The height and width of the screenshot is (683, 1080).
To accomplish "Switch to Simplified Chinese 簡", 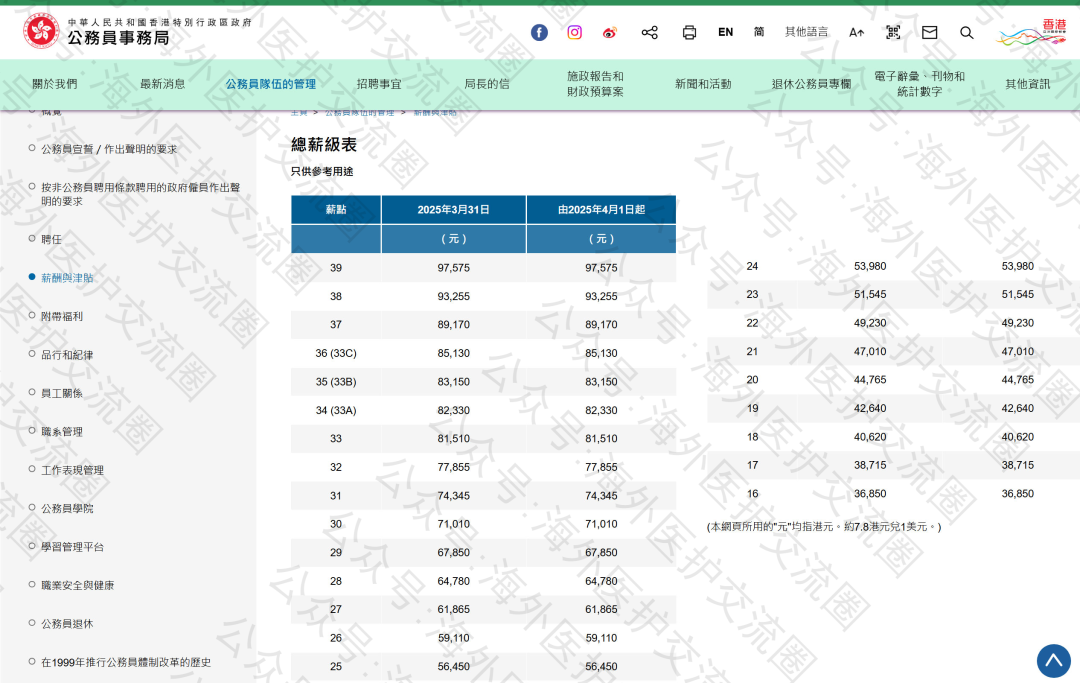I will [x=759, y=32].
